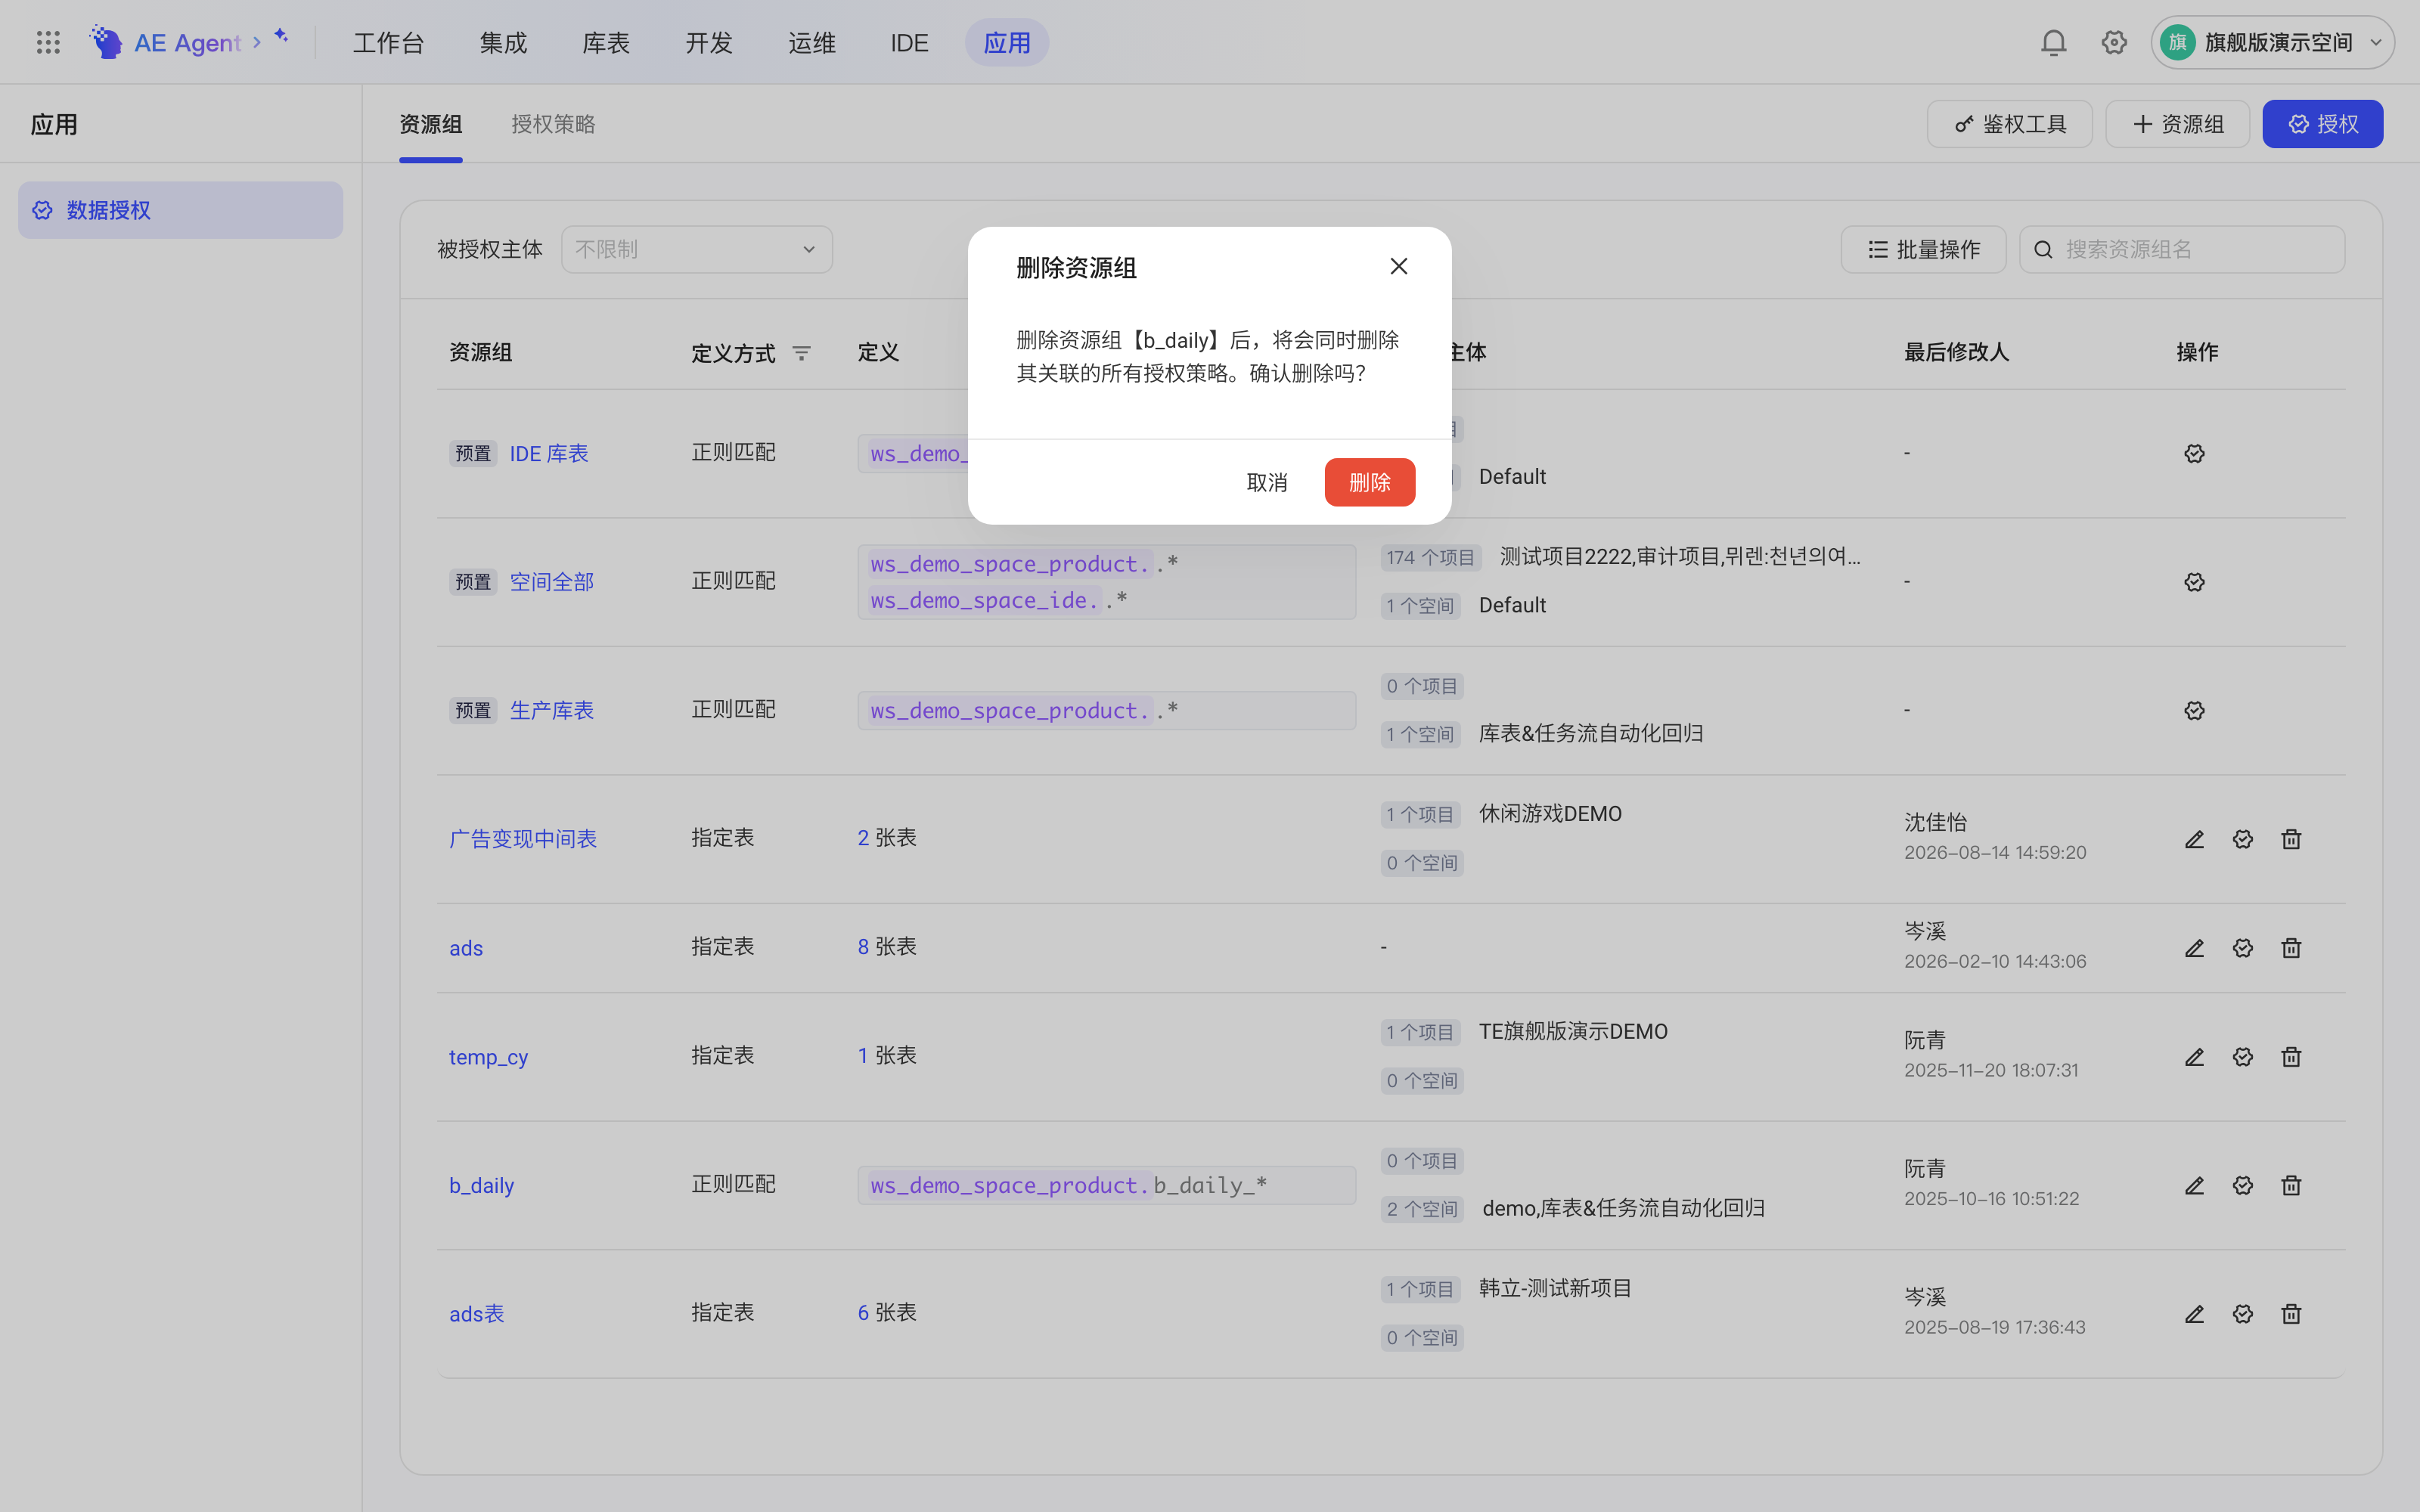Image resolution: width=2420 pixels, height=1512 pixels.
Task: Click 取消 in the delete dialog
Action: pos(1266,482)
